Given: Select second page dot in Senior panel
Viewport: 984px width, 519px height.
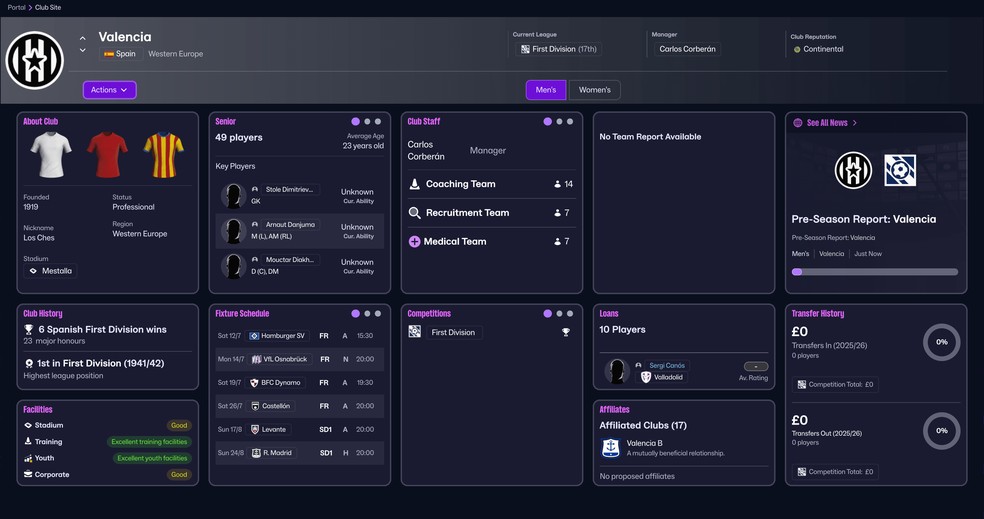Looking at the screenshot, I should pyautogui.click(x=367, y=122).
